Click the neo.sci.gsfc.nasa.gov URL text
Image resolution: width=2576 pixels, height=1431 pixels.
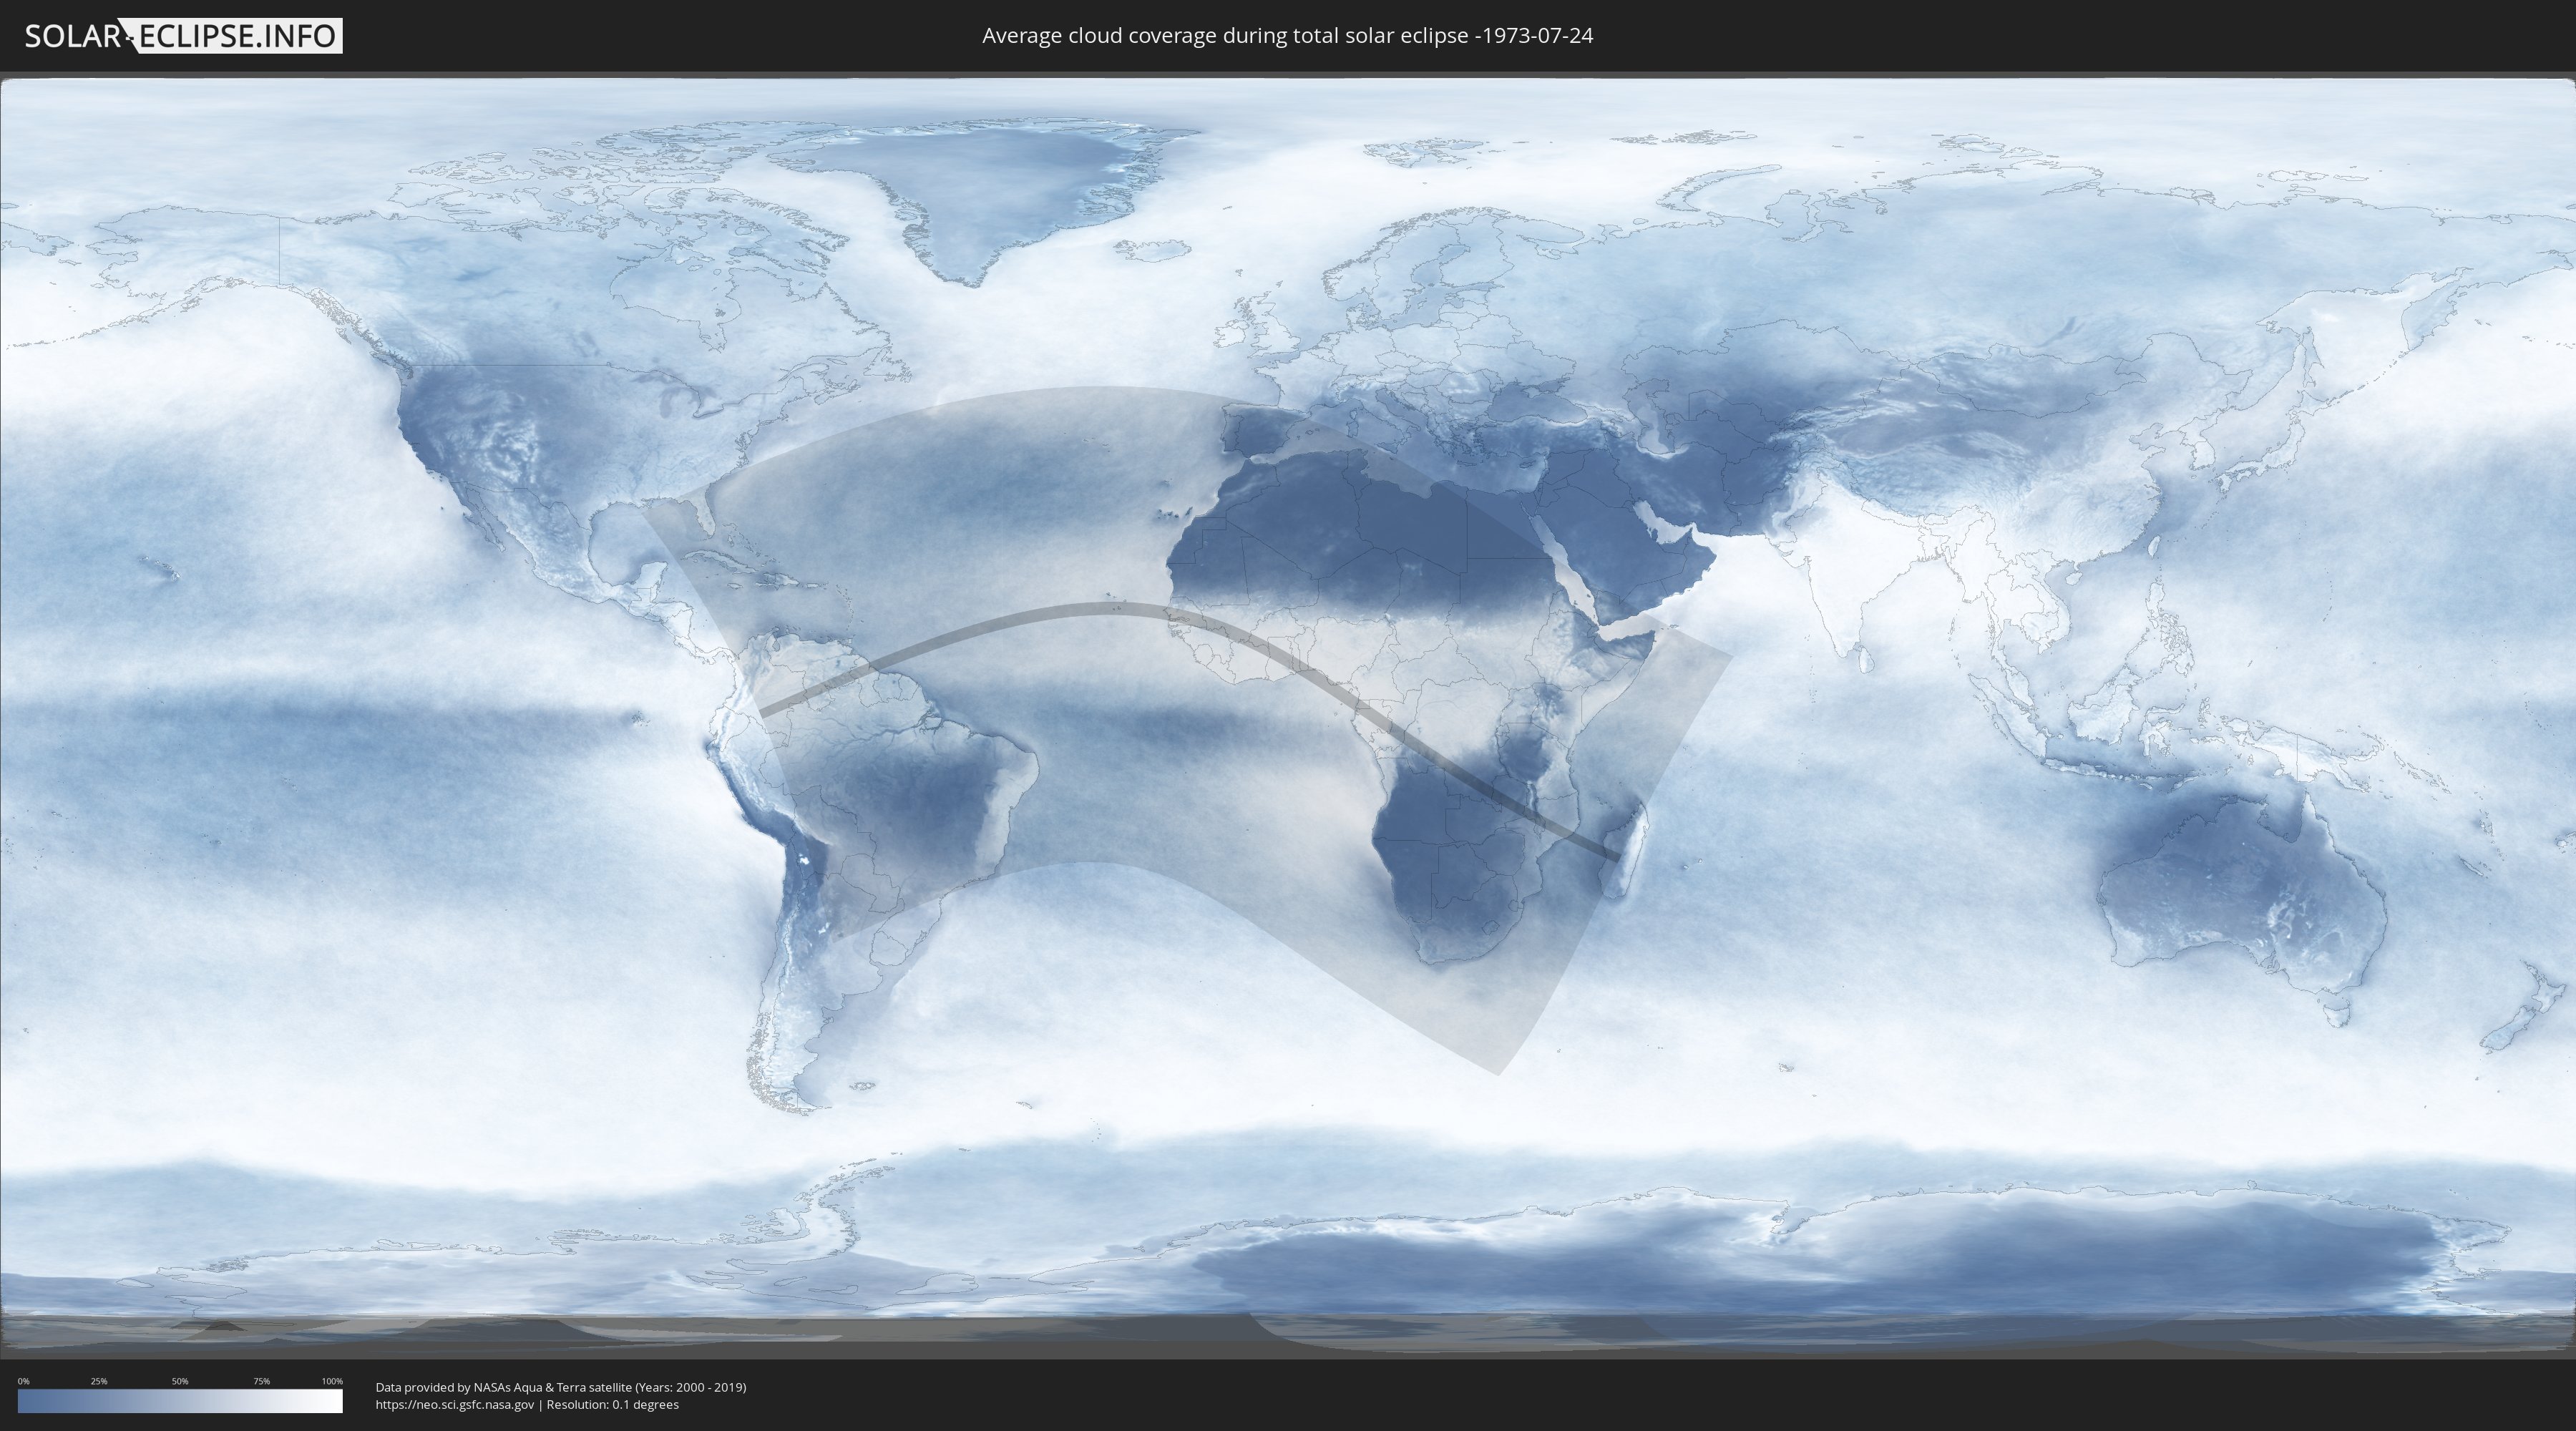(454, 1404)
